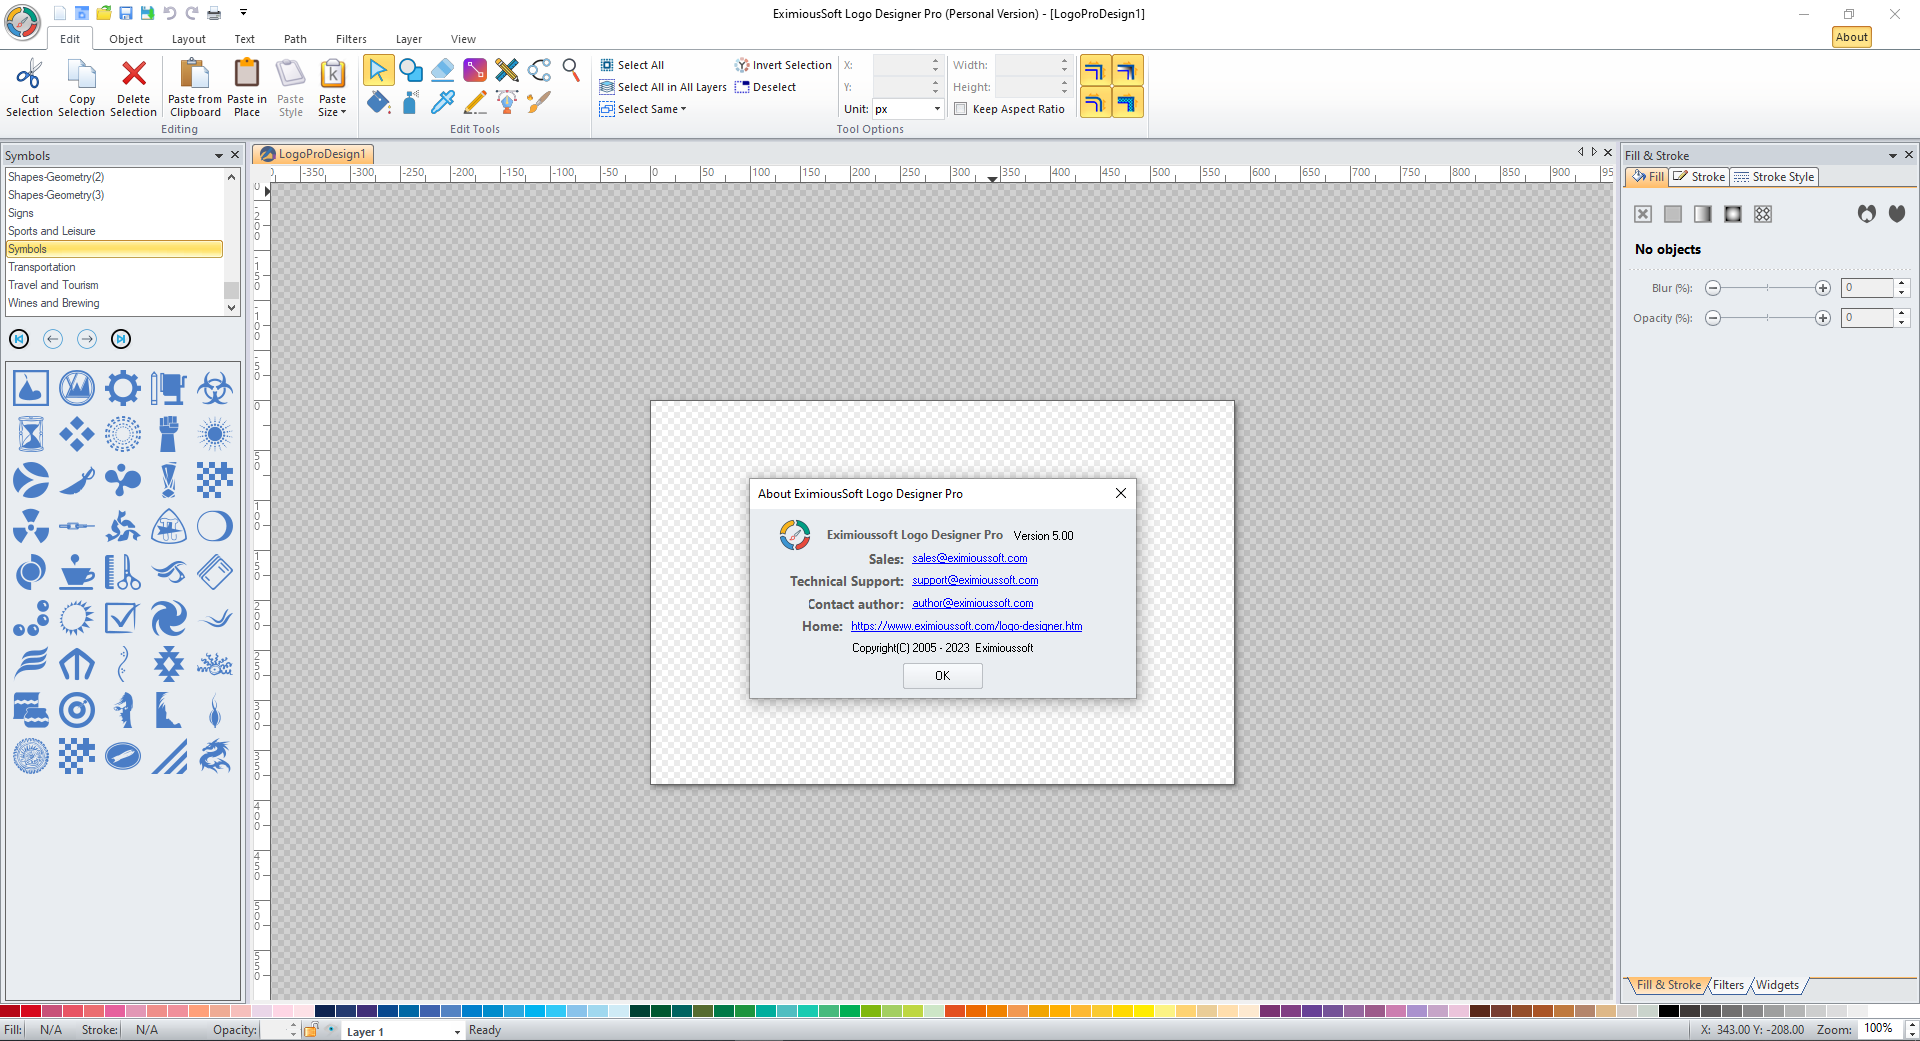1920x1041 pixels.
Task: Activate the pen nib Bezier tool
Action: [507, 102]
